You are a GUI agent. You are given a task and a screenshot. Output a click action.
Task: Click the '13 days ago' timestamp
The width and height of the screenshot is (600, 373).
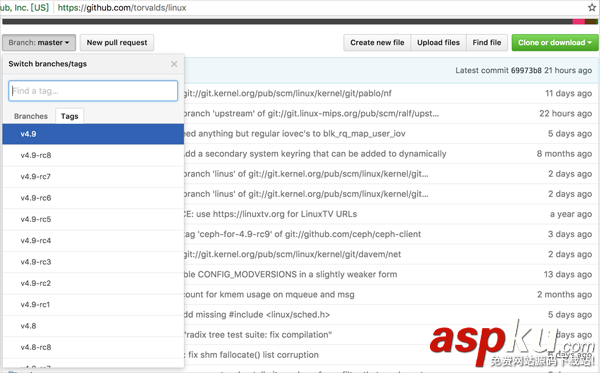click(568, 274)
